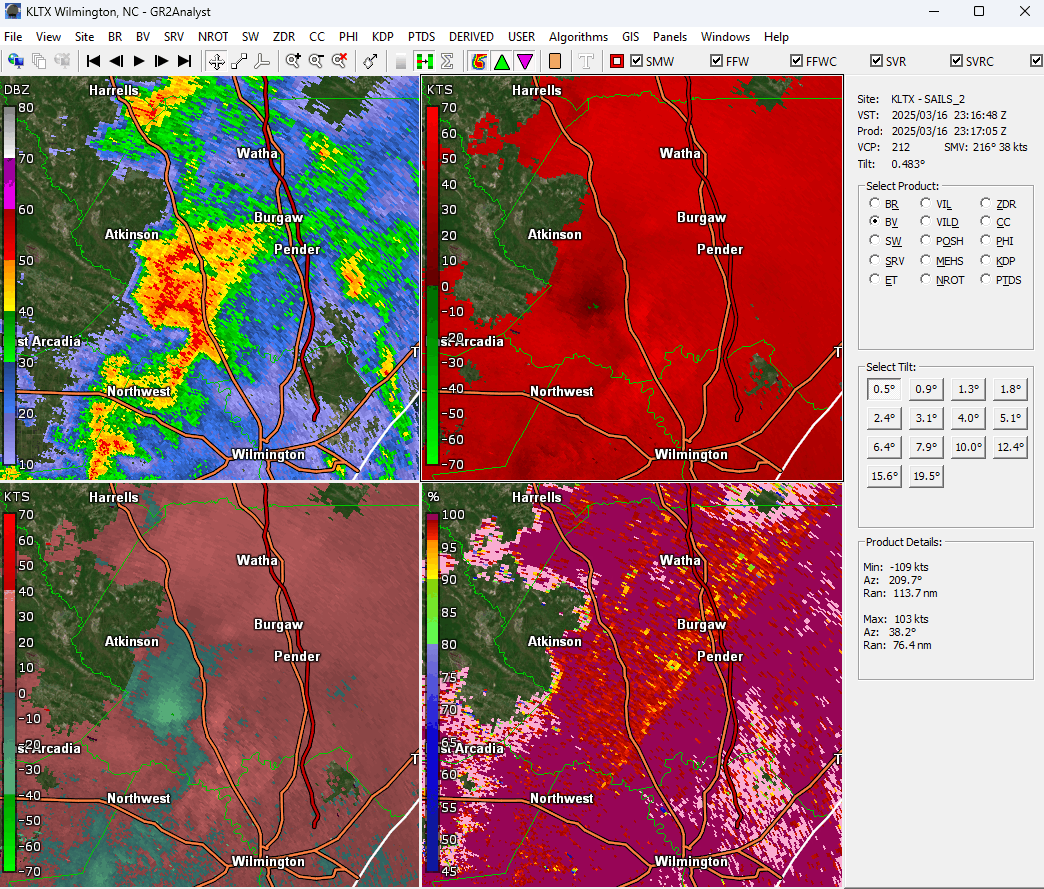Select the SW product radio button
1044x889 pixels.
(875, 240)
